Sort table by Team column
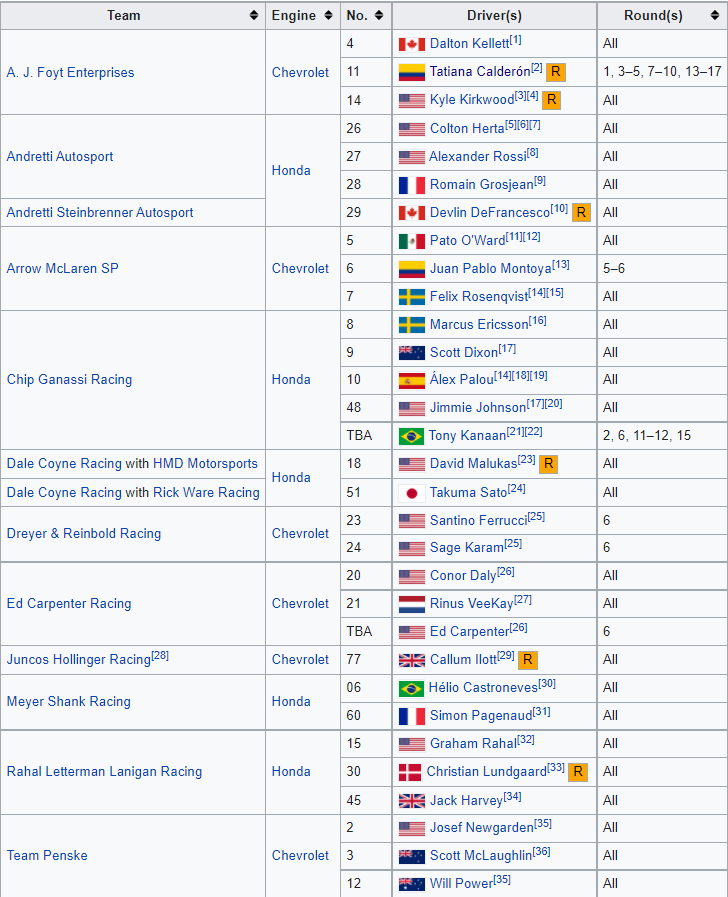 coord(254,16)
